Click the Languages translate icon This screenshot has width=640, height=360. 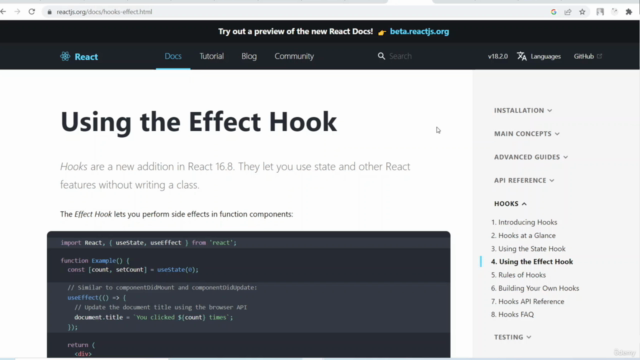[x=522, y=56]
